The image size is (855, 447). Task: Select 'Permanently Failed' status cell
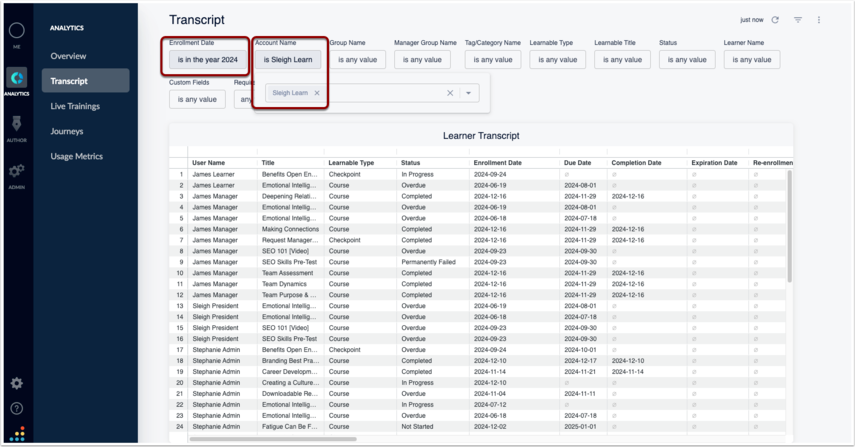tap(429, 262)
